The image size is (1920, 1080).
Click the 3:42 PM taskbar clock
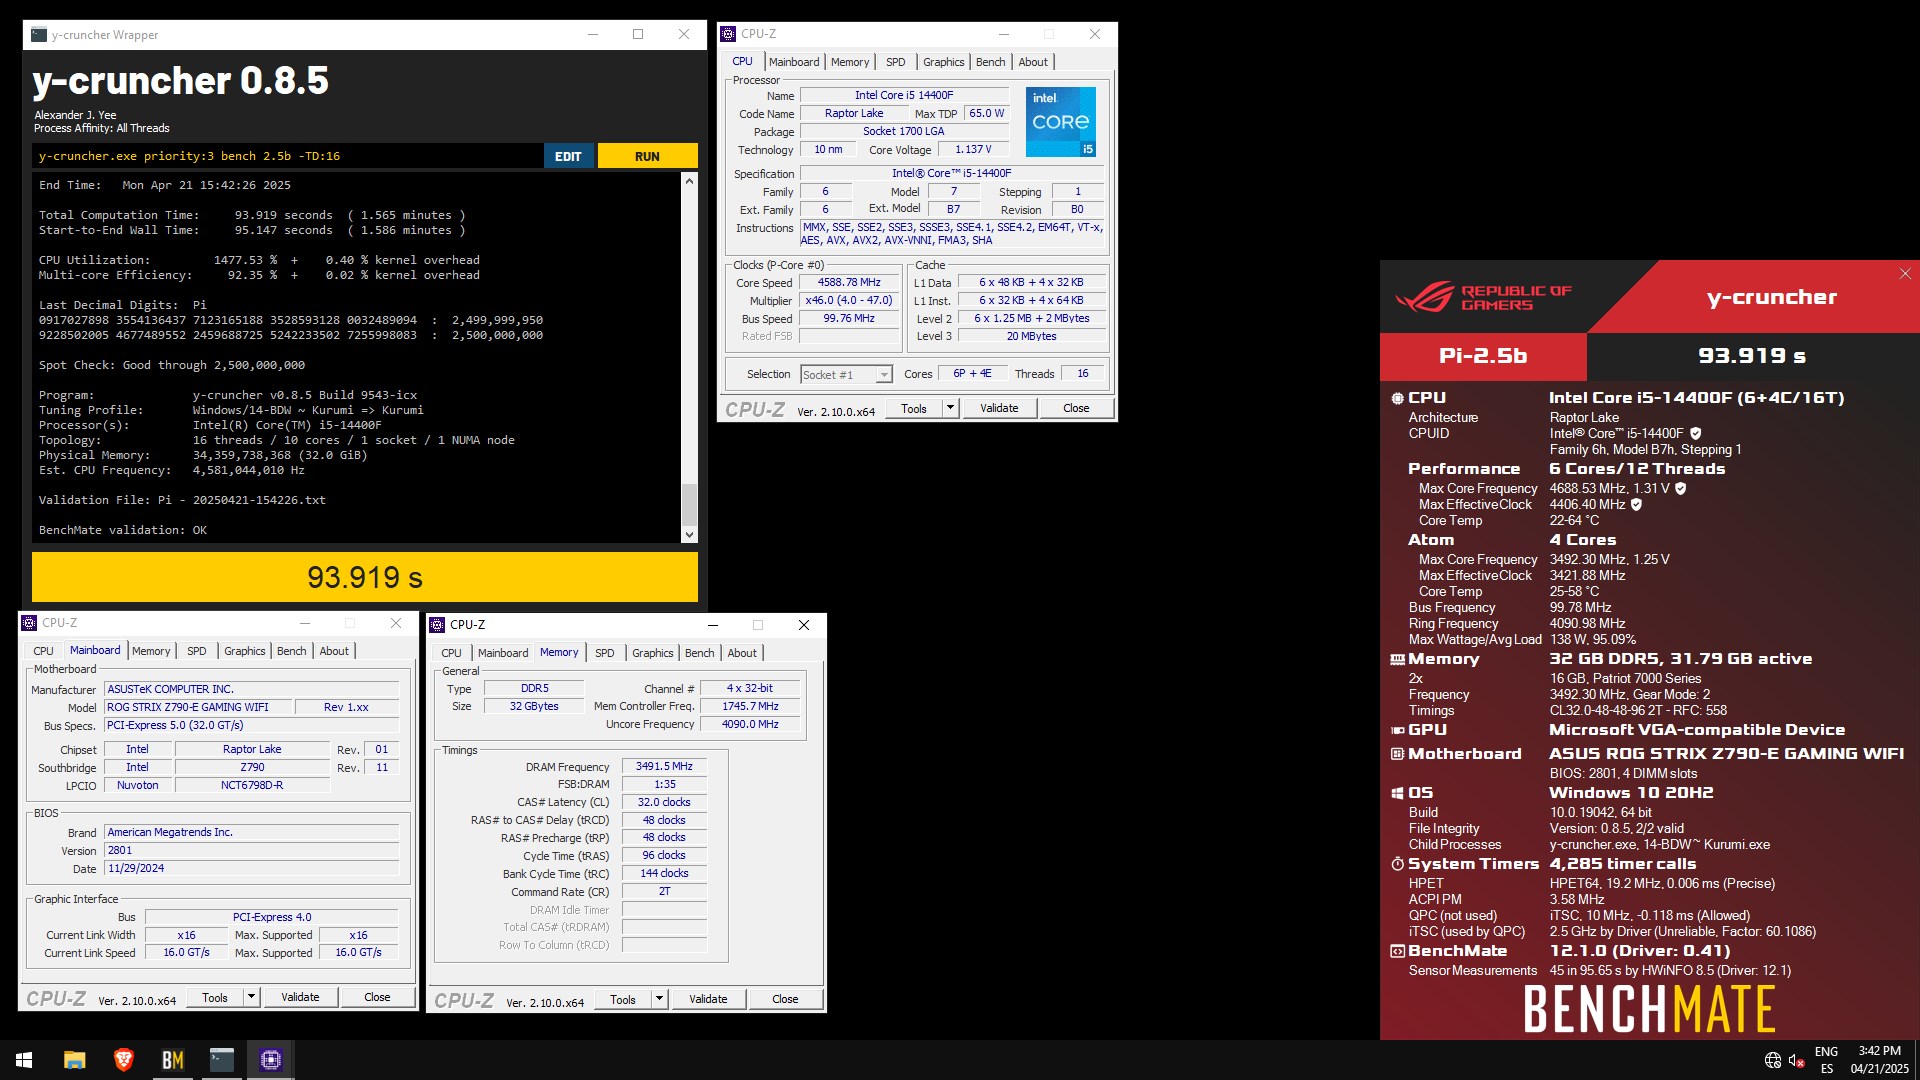pos(1879,1060)
